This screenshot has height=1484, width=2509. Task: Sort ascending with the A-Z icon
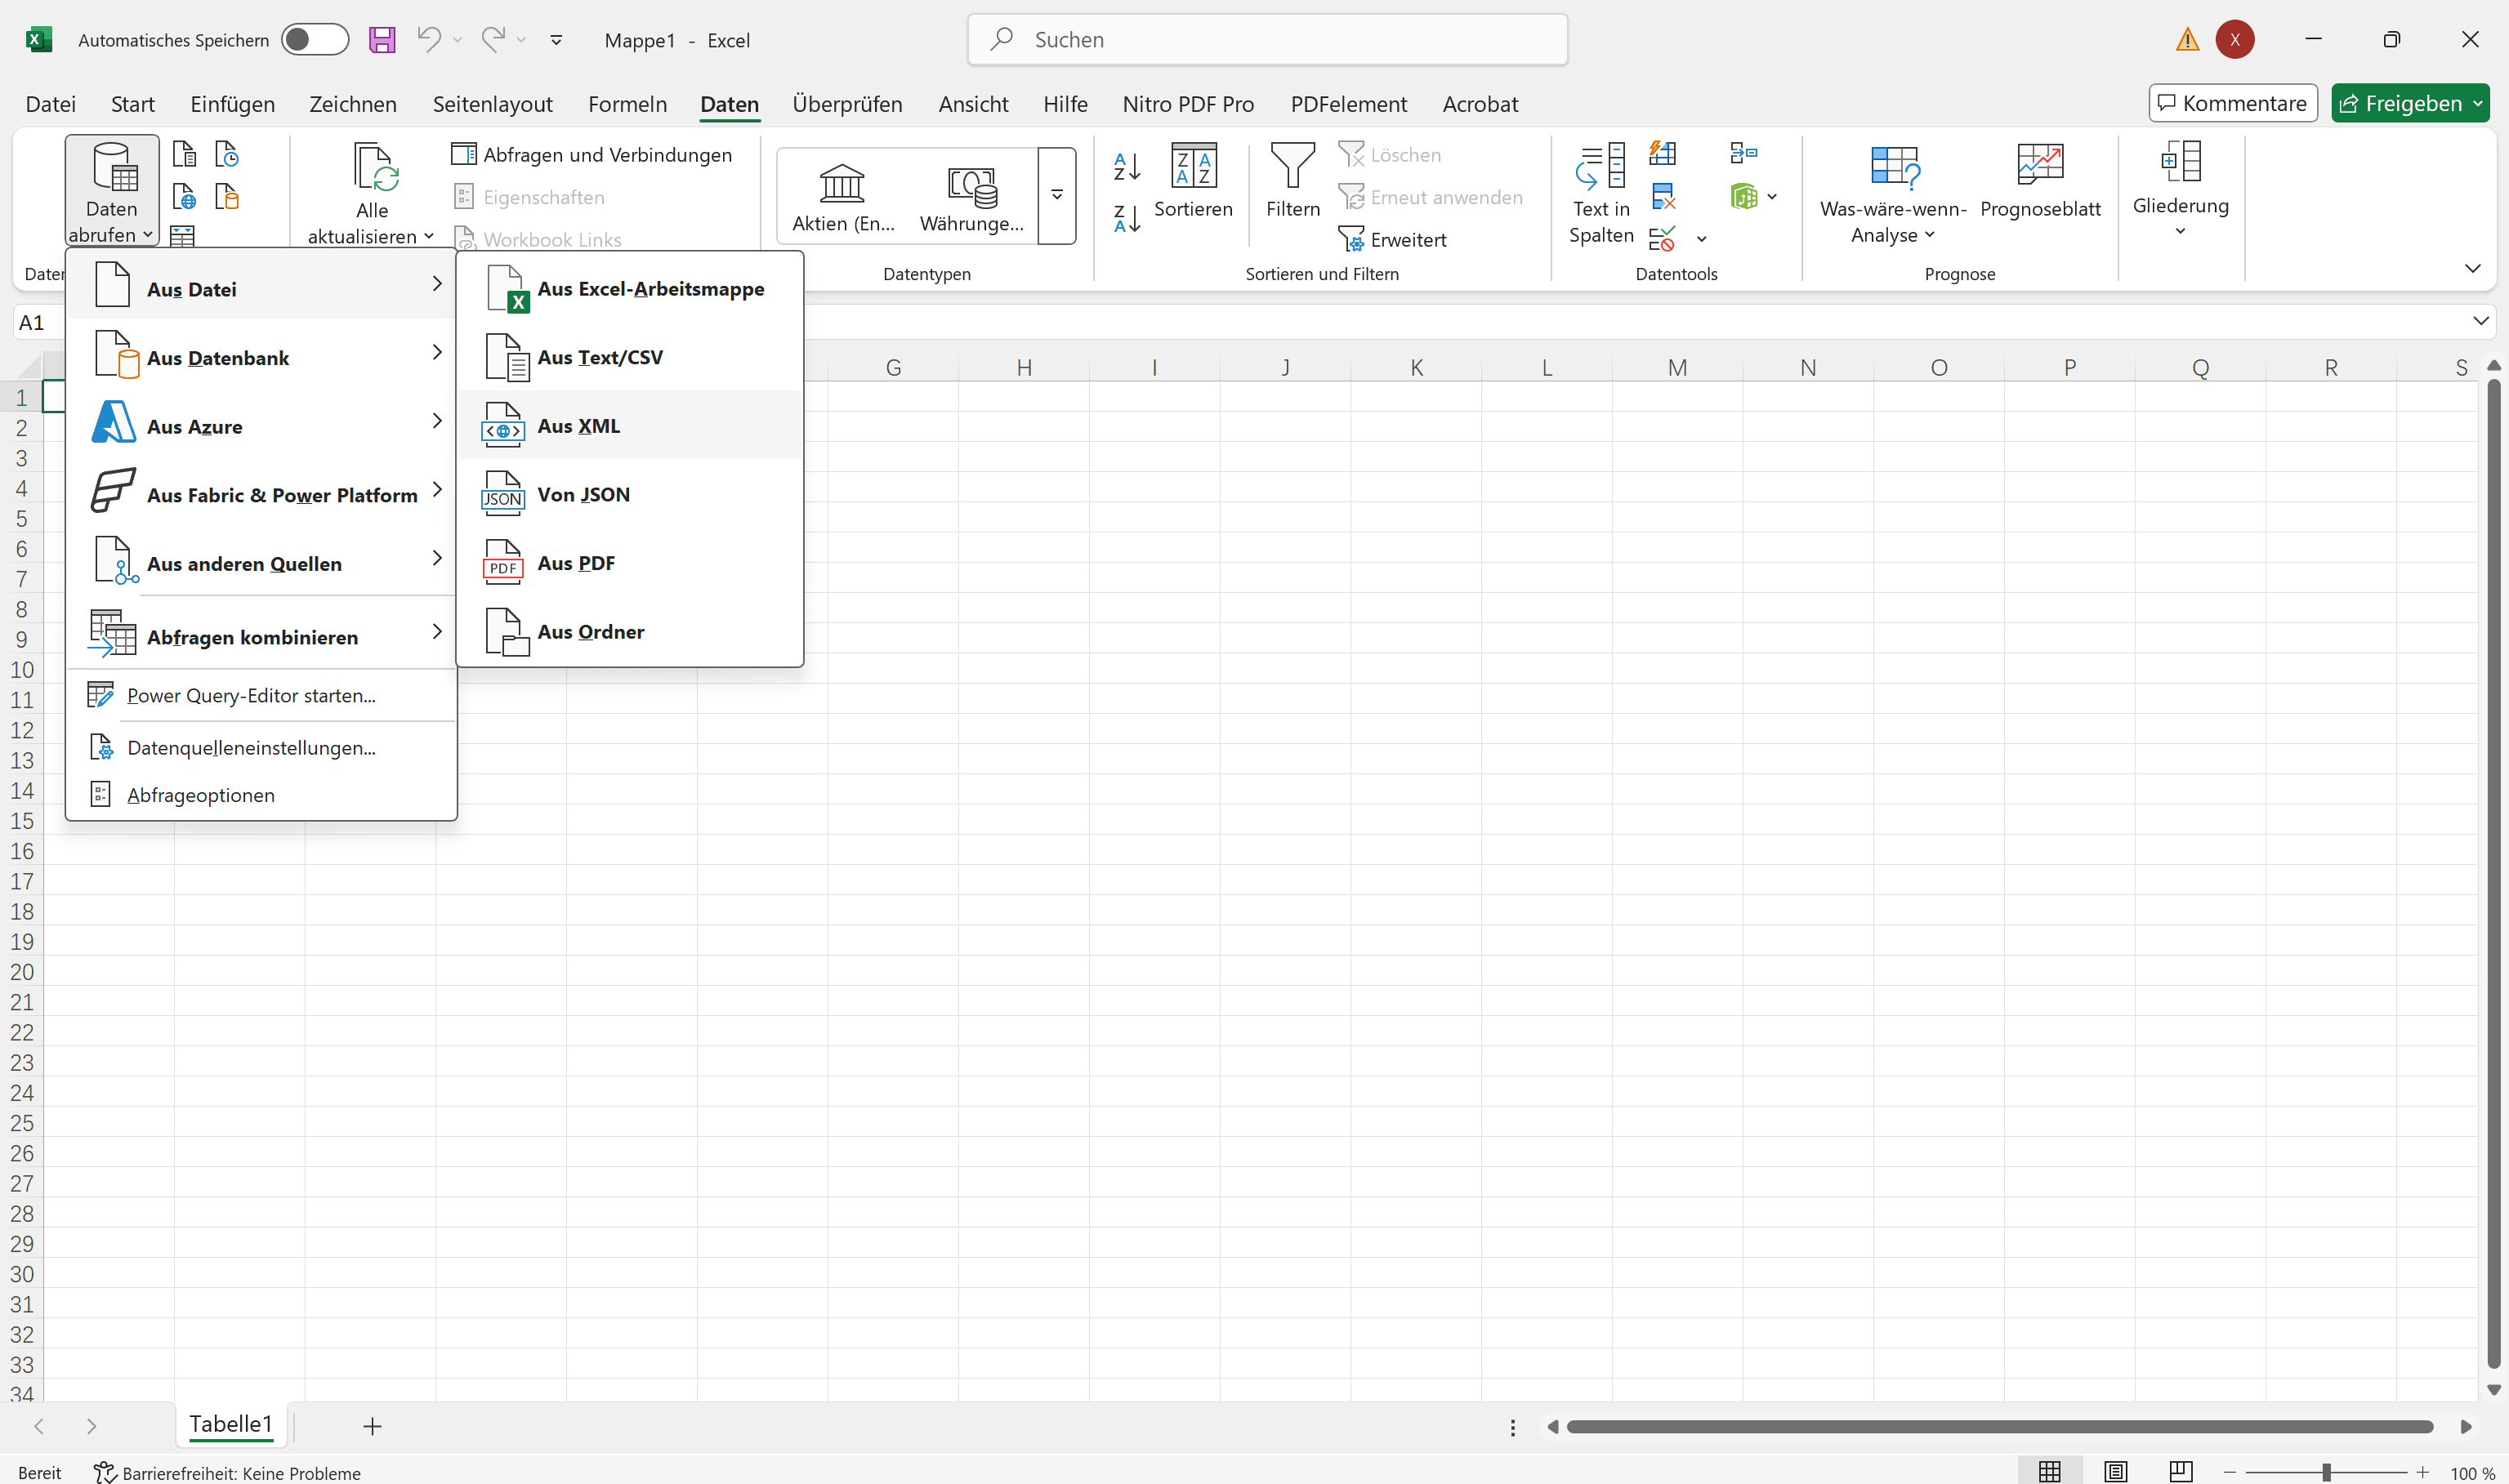click(x=1126, y=167)
